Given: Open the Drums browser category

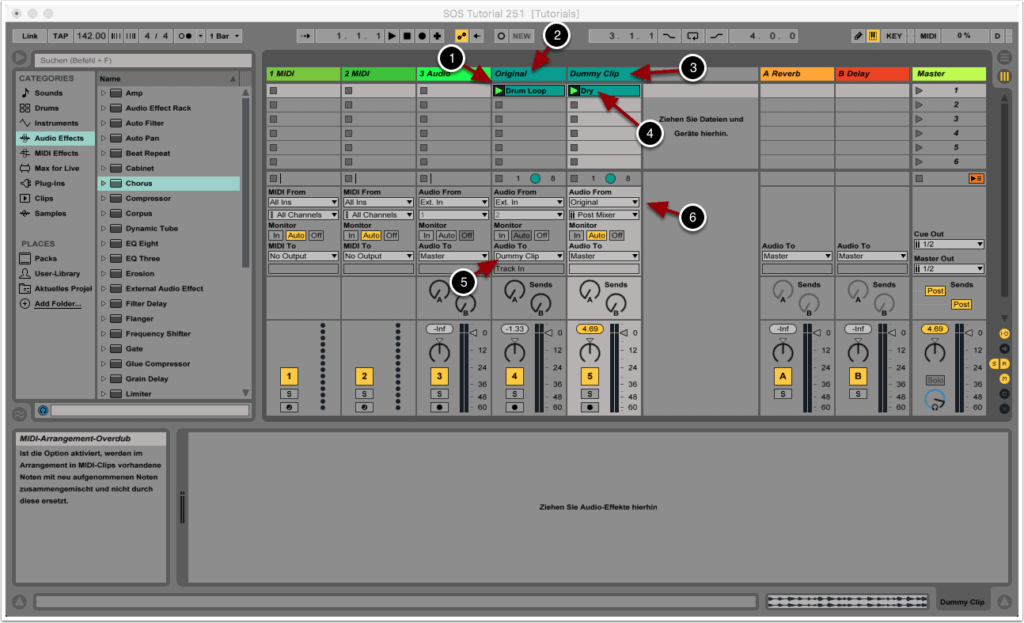Looking at the screenshot, I should [46, 108].
